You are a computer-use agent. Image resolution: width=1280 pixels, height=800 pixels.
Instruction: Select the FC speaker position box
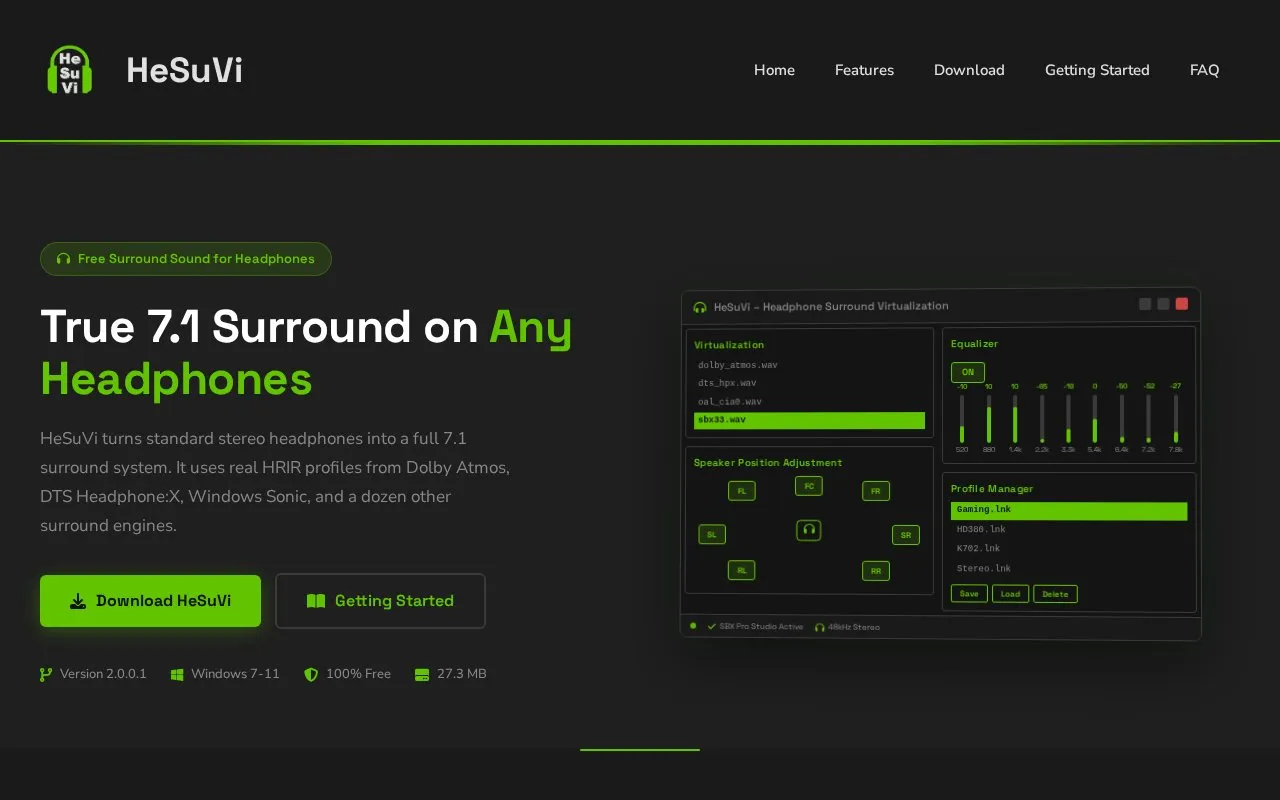[809, 486]
